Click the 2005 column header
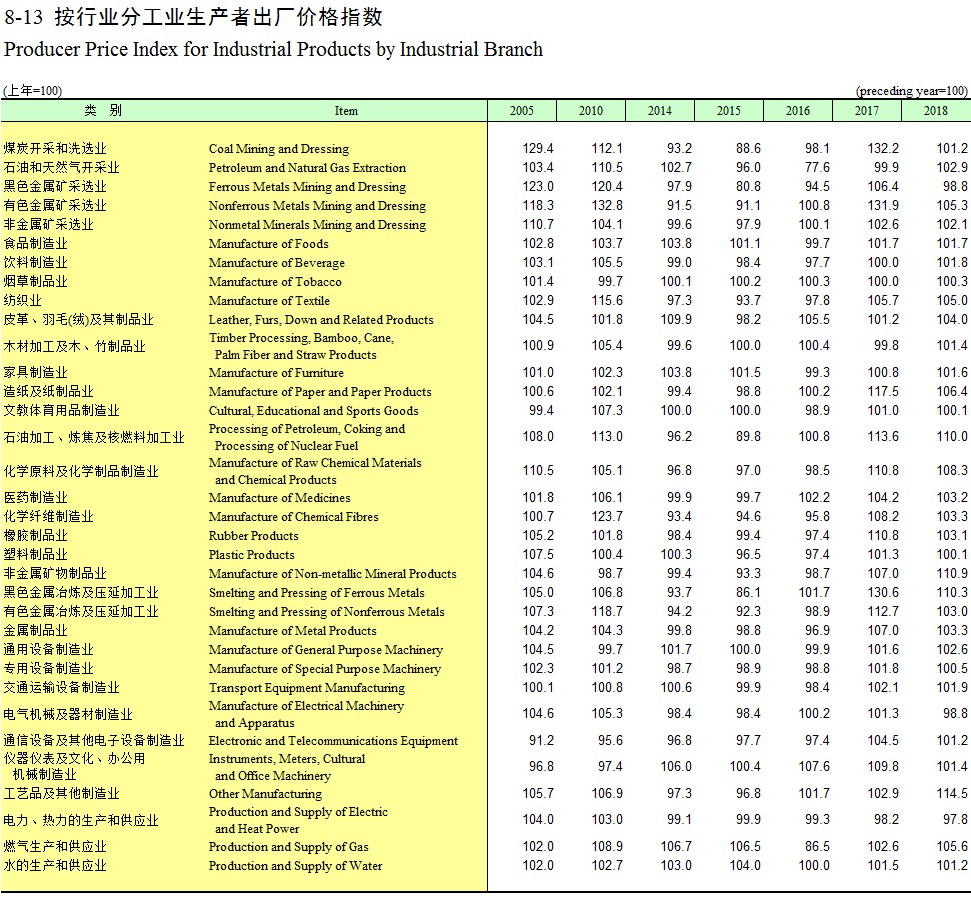The image size is (971, 914). 521,111
